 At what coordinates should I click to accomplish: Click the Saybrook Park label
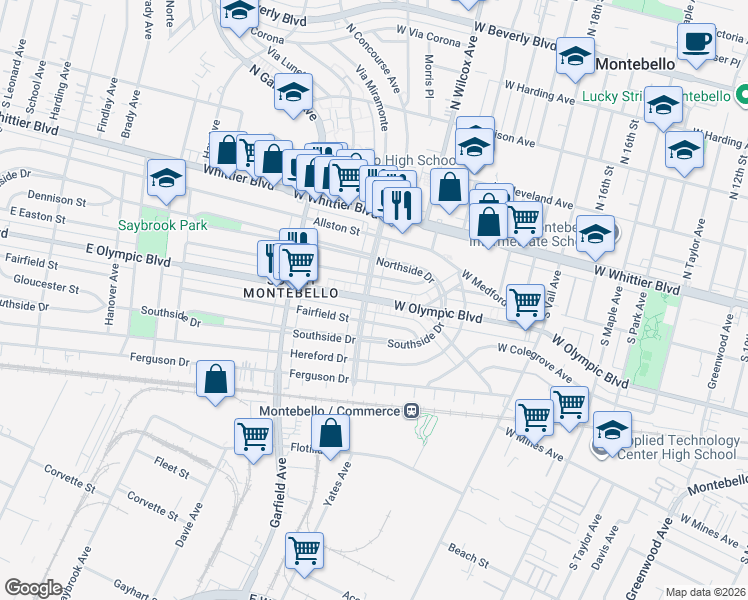(x=163, y=225)
